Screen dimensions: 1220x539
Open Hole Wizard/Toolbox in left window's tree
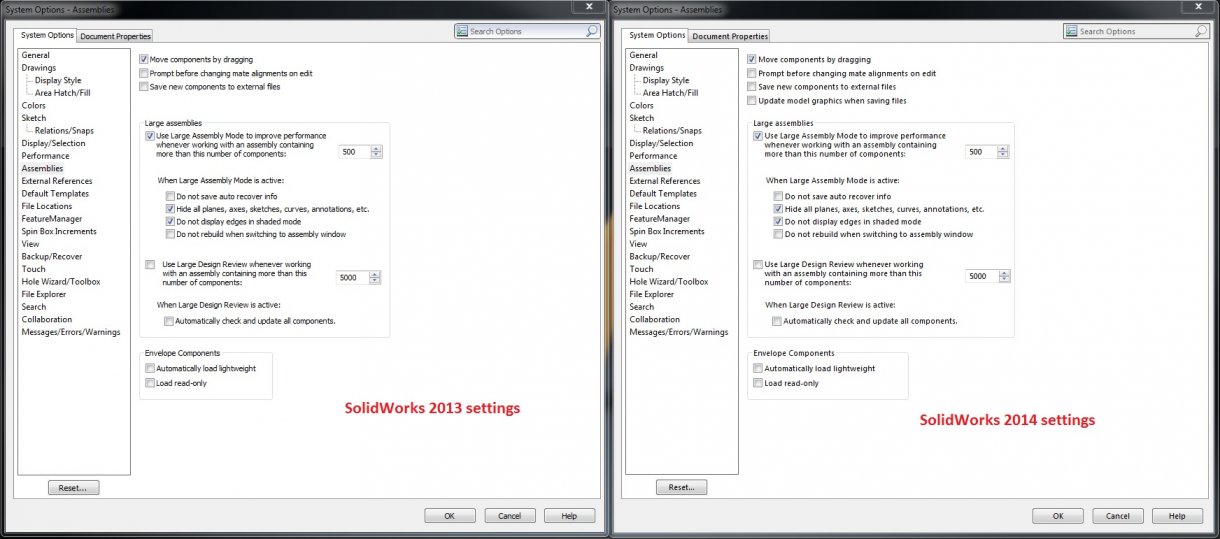point(61,282)
